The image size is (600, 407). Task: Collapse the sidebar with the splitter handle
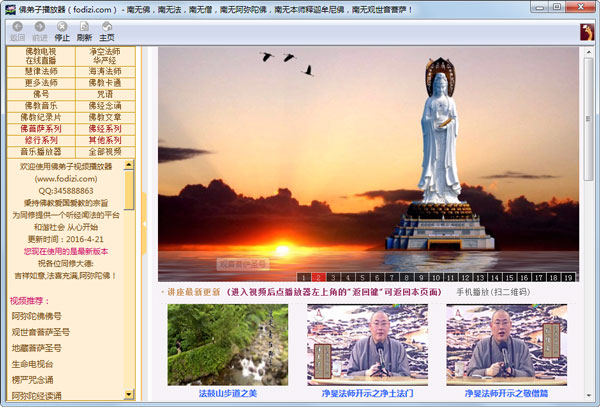tap(144, 224)
